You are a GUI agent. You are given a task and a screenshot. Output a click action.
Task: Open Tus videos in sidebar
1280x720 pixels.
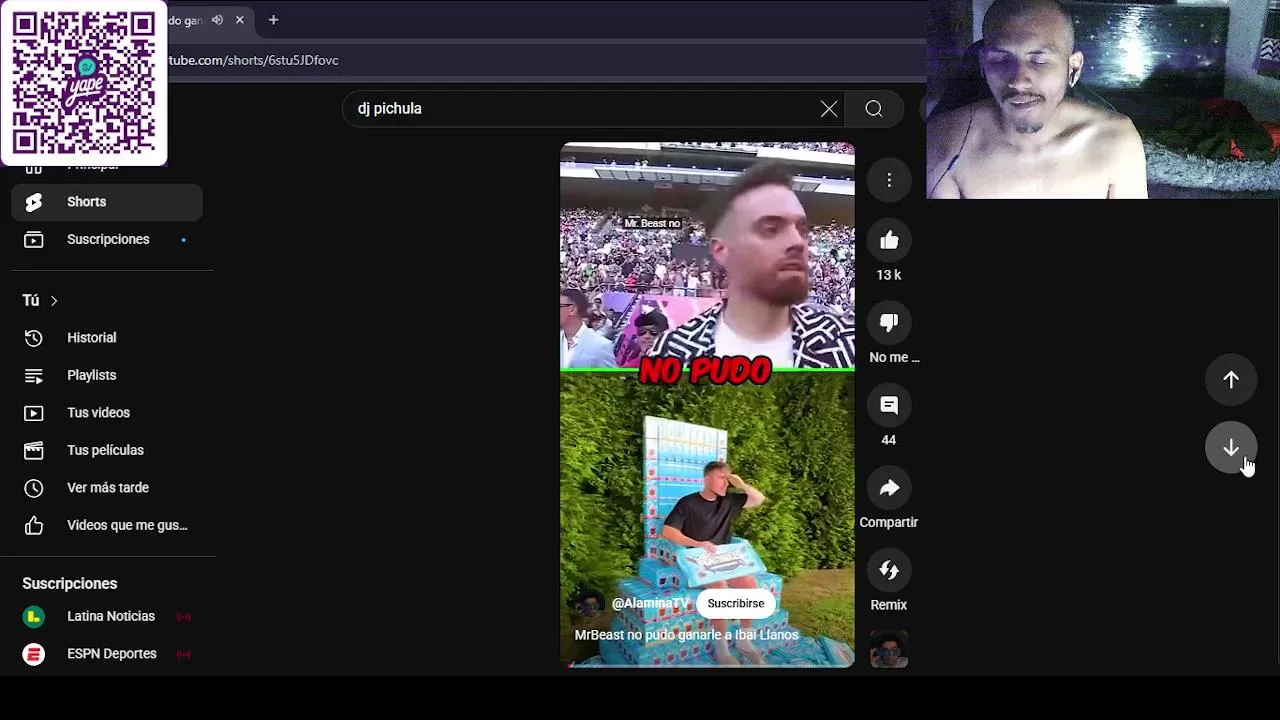107,413
